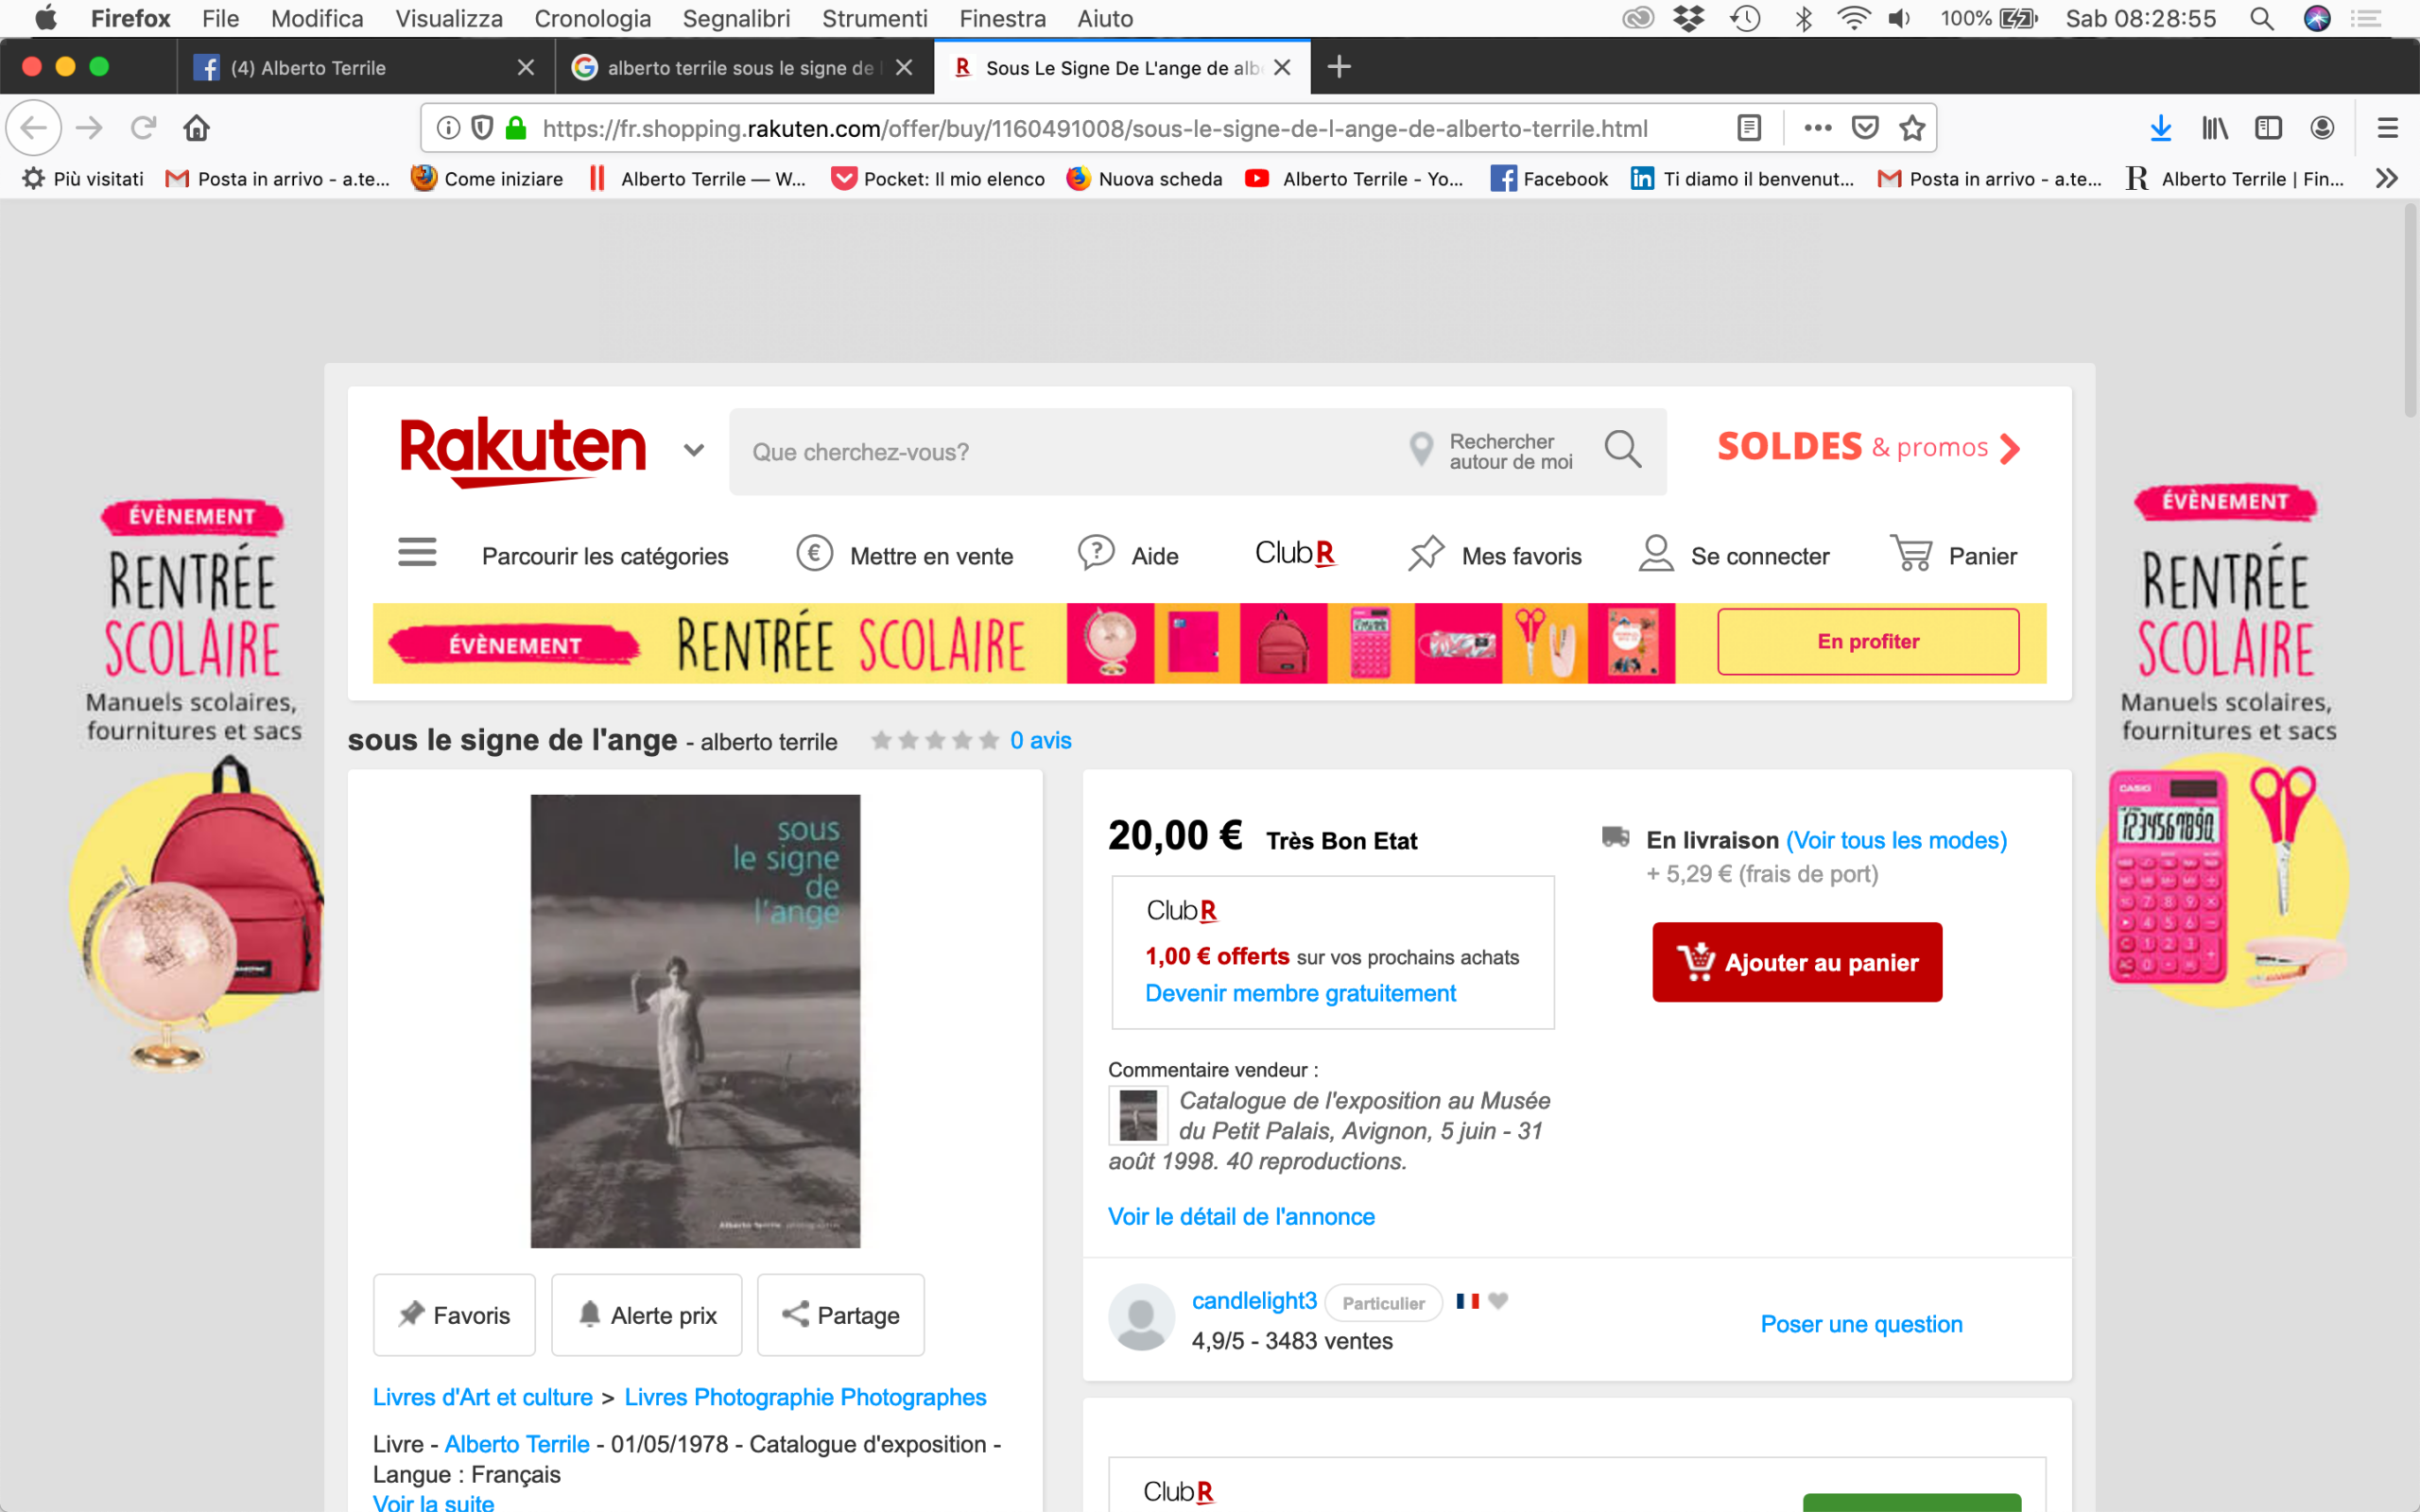This screenshot has height=1512, width=2420.
Task: Click location pin near Rechercher autour de moi
Action: tap(1420, 450)
